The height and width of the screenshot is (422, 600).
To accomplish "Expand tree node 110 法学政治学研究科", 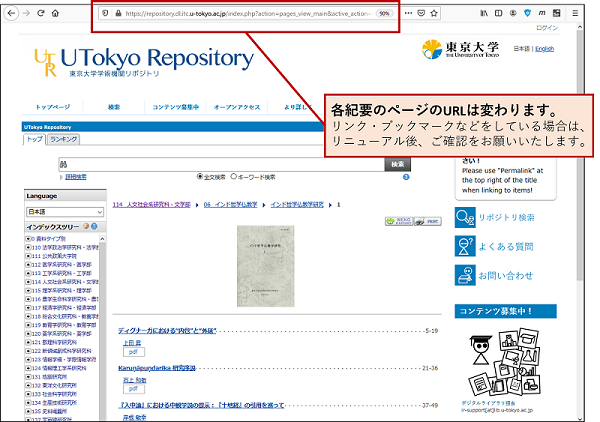I will tap(28, 248).
